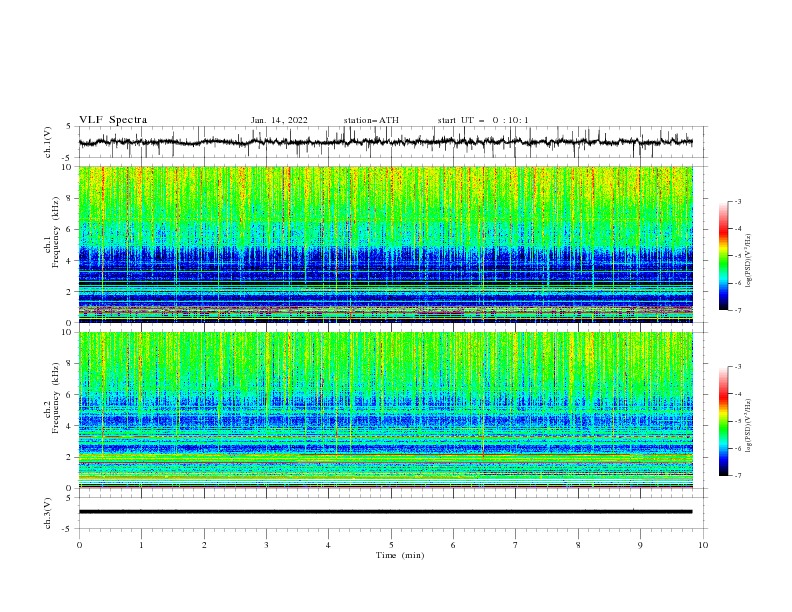Click time axis tick label "7"
Screen dimensions: 792x612
[x=515, y=545]
